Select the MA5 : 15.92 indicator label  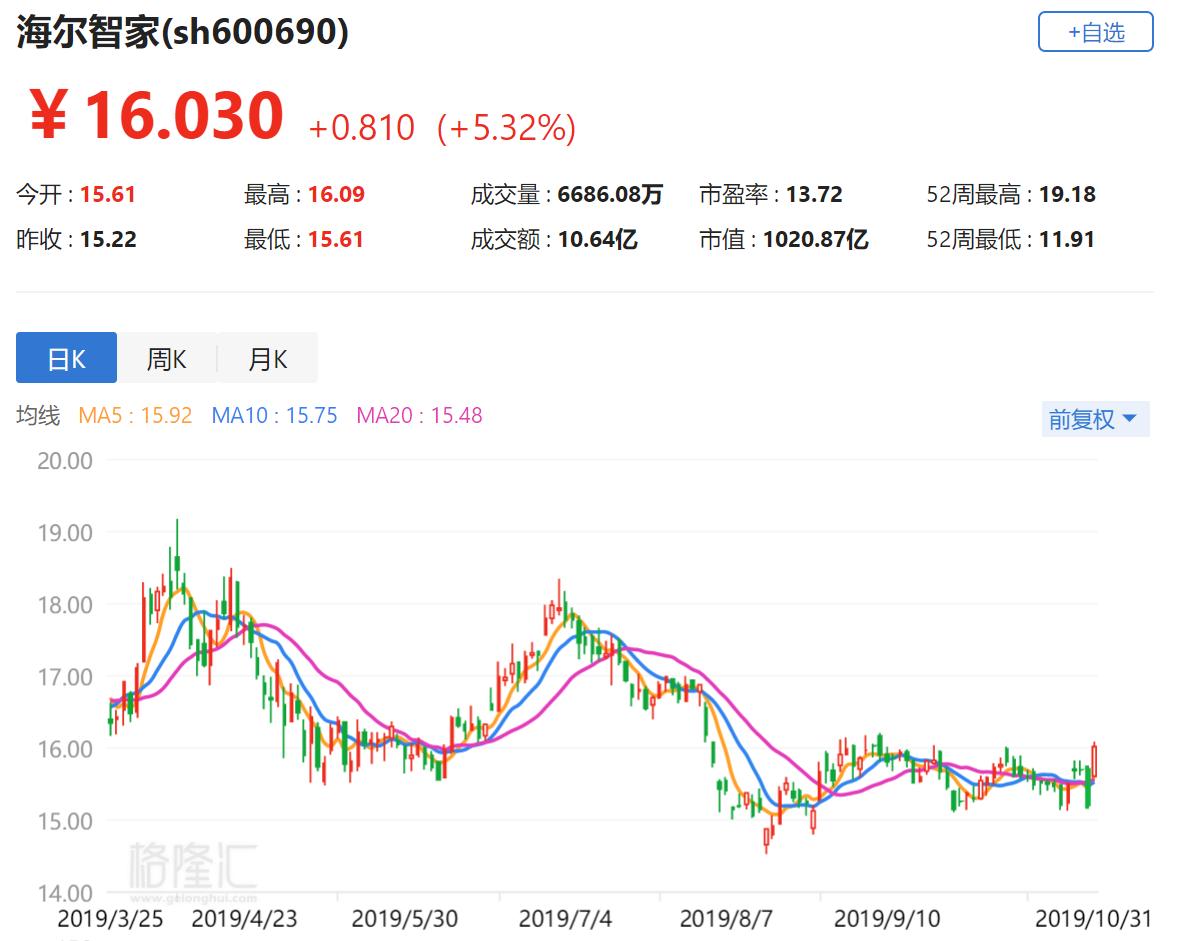(x=135, y=415)
